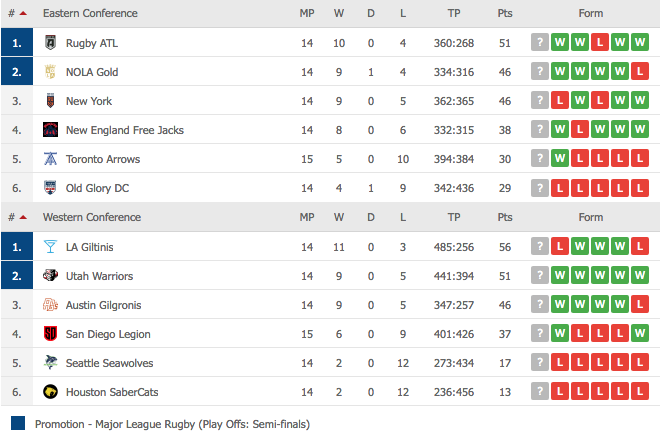Open the Austin Gilgronis team link
This screenshot has height=440, width=660.
104,305
